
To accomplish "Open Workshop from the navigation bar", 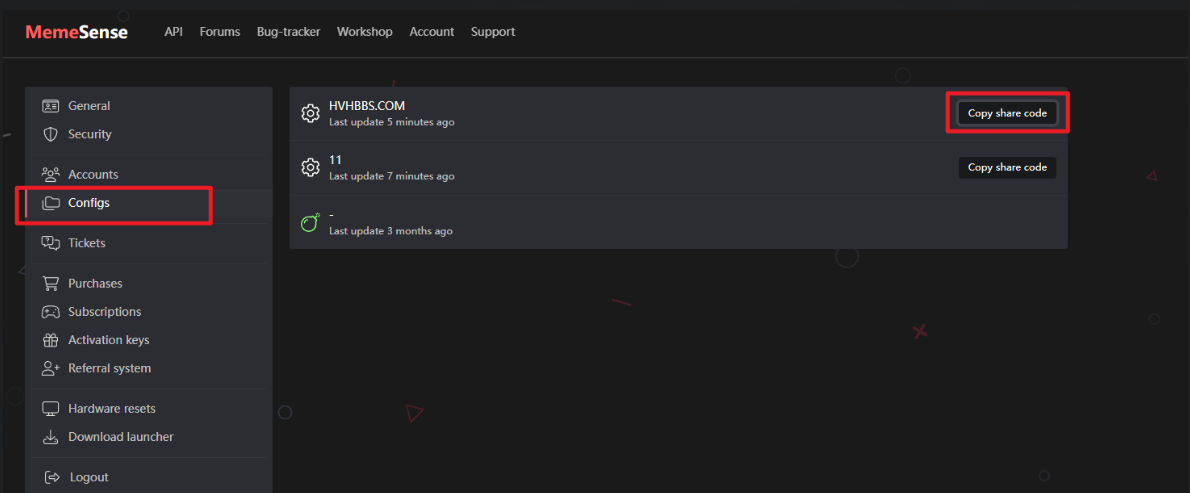I will (364, 32).
